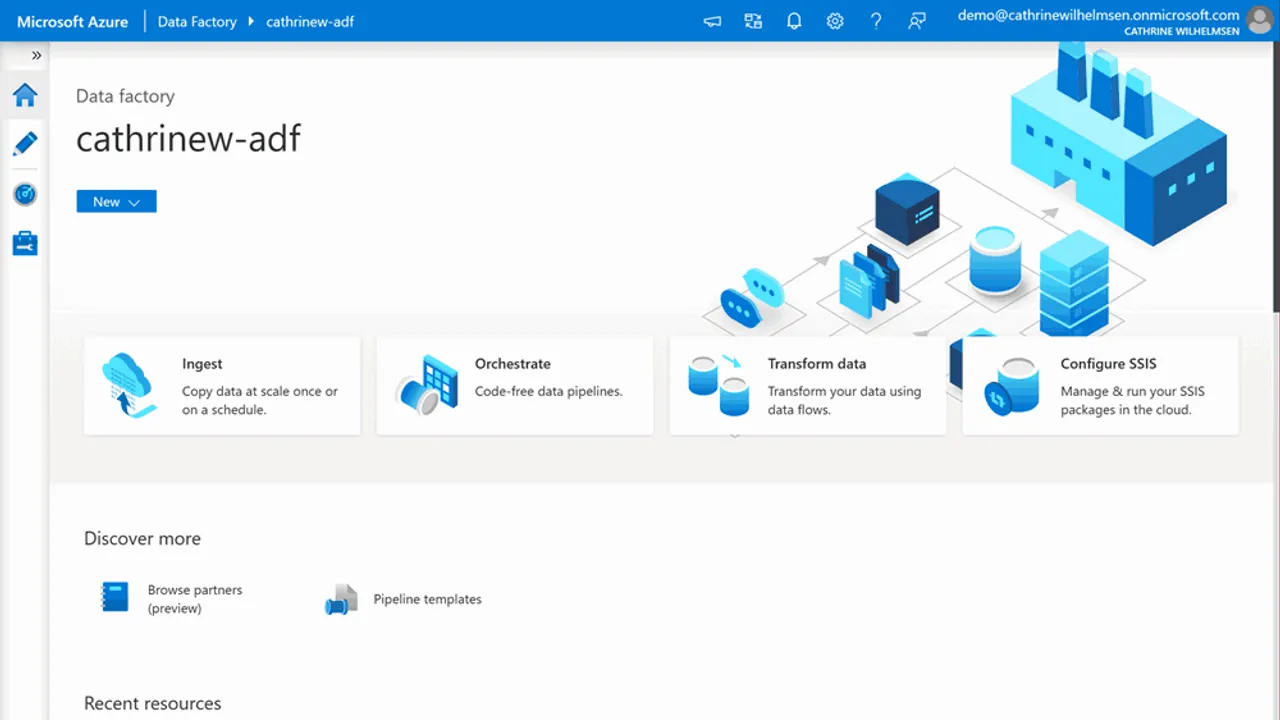Open the announcements megaphone icon

coord(712,21)
